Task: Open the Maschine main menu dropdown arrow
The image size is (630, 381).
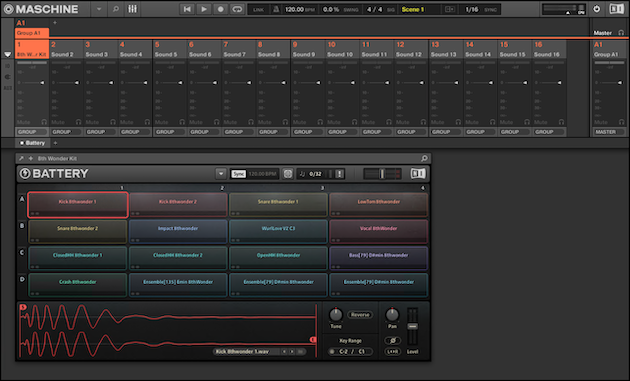Action: tap(99, 9)
